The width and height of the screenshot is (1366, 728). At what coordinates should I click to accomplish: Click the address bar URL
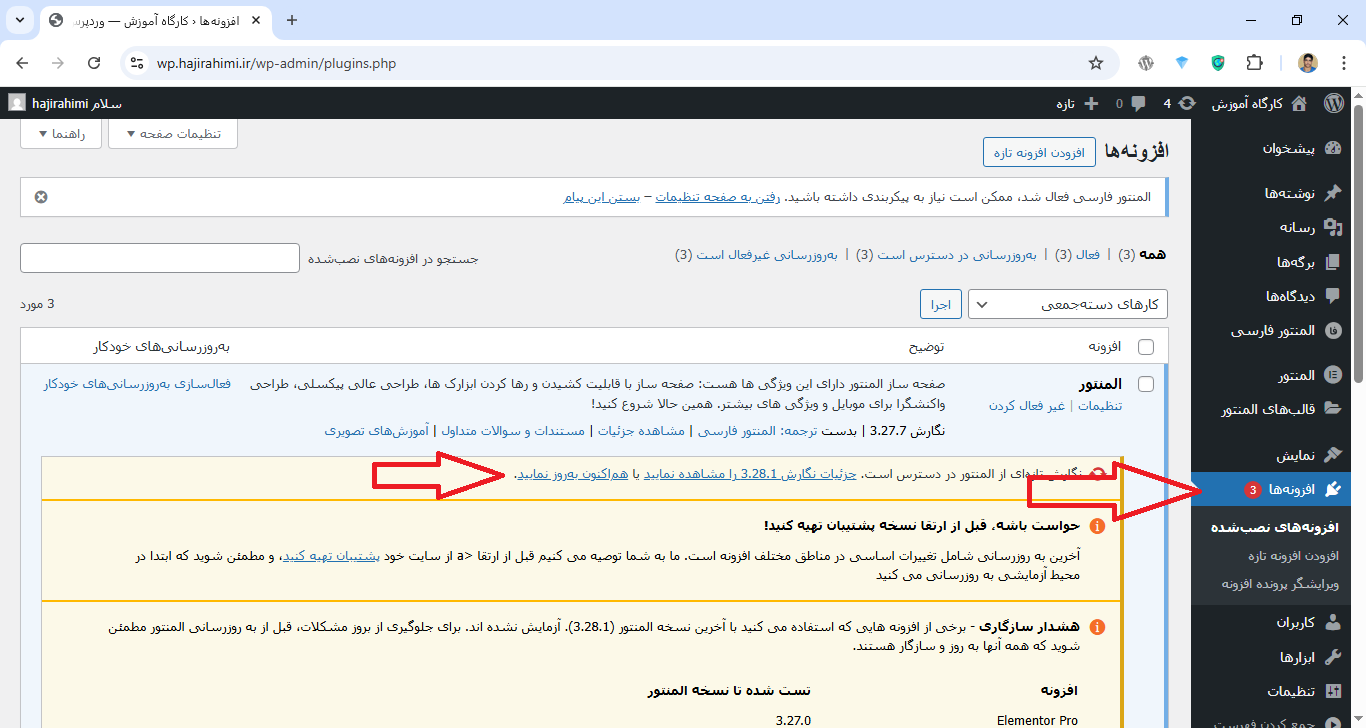coord(276,64)
